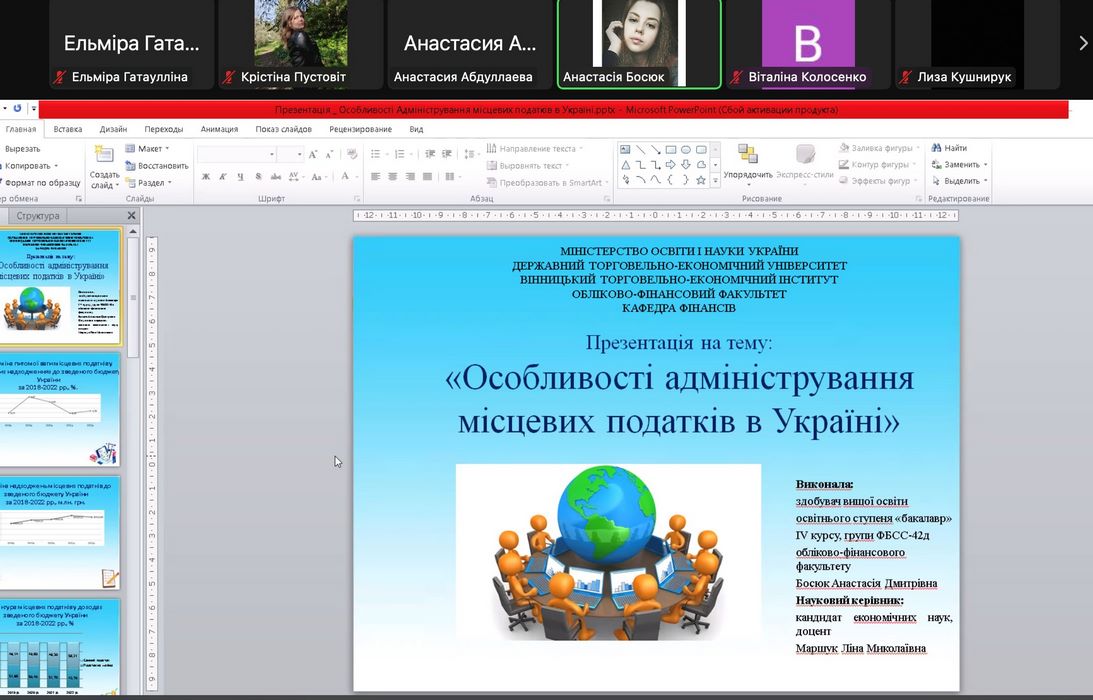The width and height of the screenshot is (1093, 700).
Task: Select the second slide thumbnail with line chart
Action: pos(62,408)
